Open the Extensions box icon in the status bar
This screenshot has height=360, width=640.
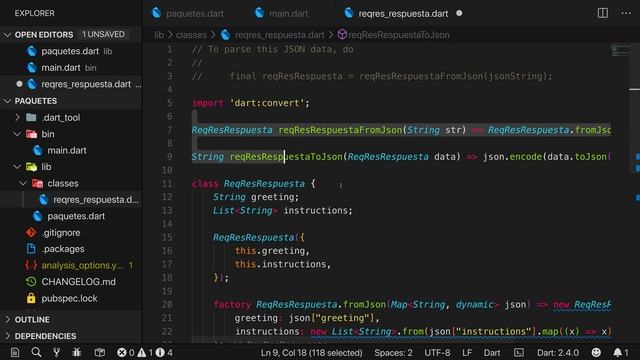[x=100, y=352]
